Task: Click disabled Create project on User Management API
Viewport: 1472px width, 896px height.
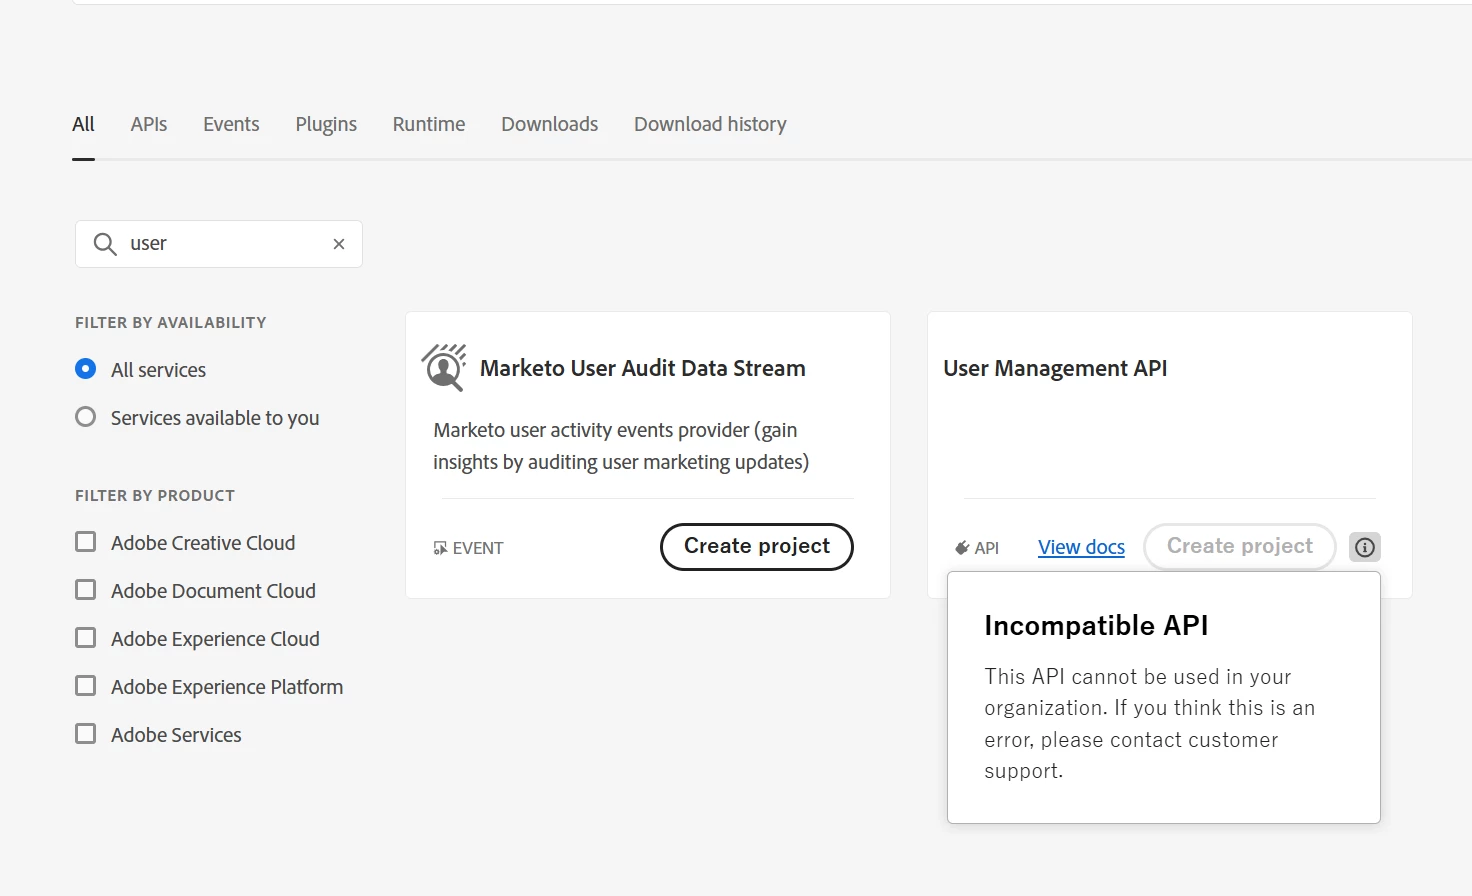Action: point(1240,547)
